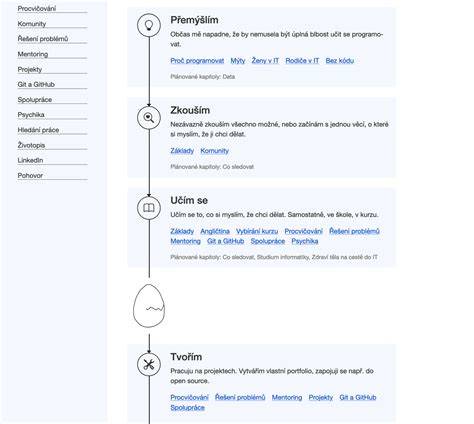Open Hledání práce in the sidebar
The width and height of the screenshot is (474, 424).
[38, 130]
